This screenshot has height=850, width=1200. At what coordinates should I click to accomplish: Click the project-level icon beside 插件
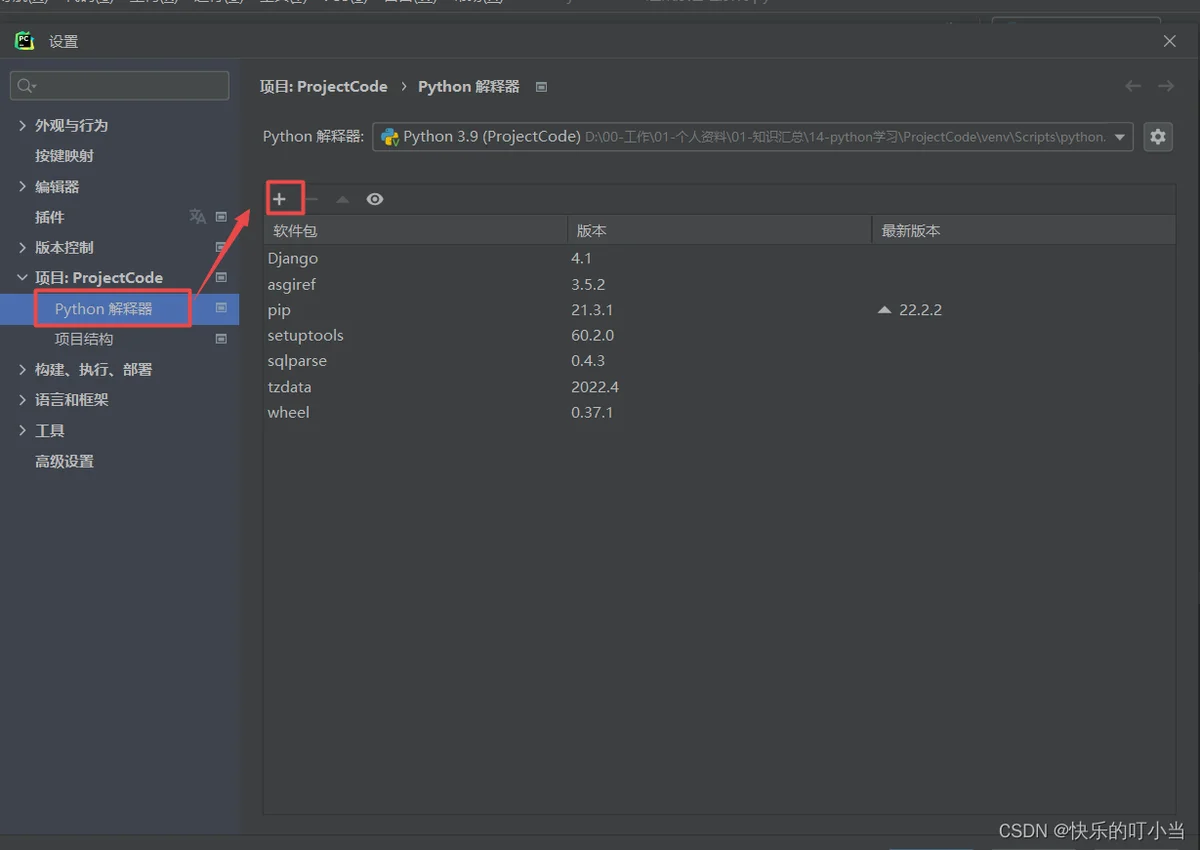221,216
